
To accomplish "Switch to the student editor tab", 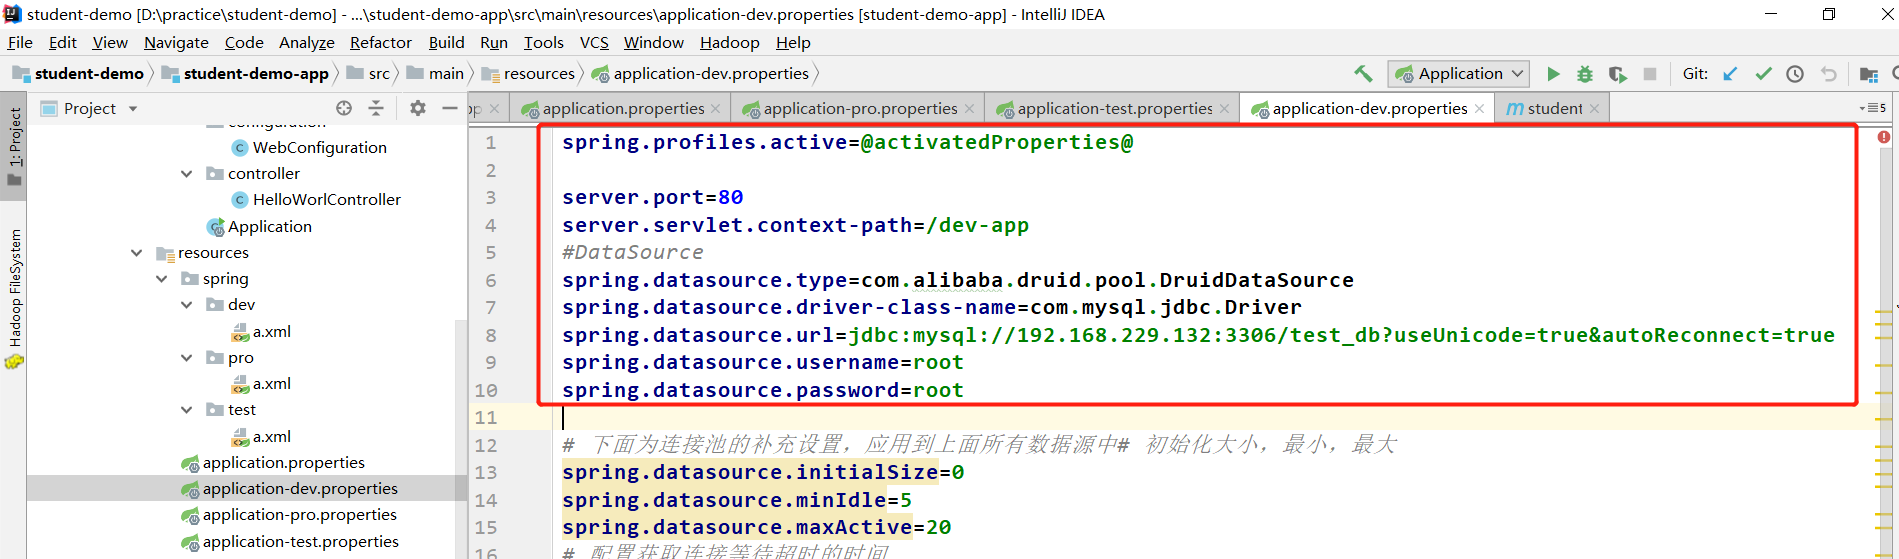I will click(x=1552, y=108).
